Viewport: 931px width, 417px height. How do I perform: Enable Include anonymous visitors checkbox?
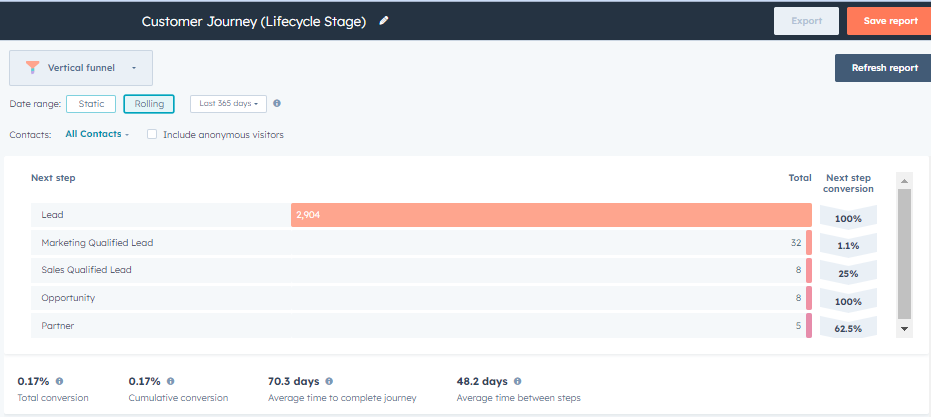tap(152, 134)
